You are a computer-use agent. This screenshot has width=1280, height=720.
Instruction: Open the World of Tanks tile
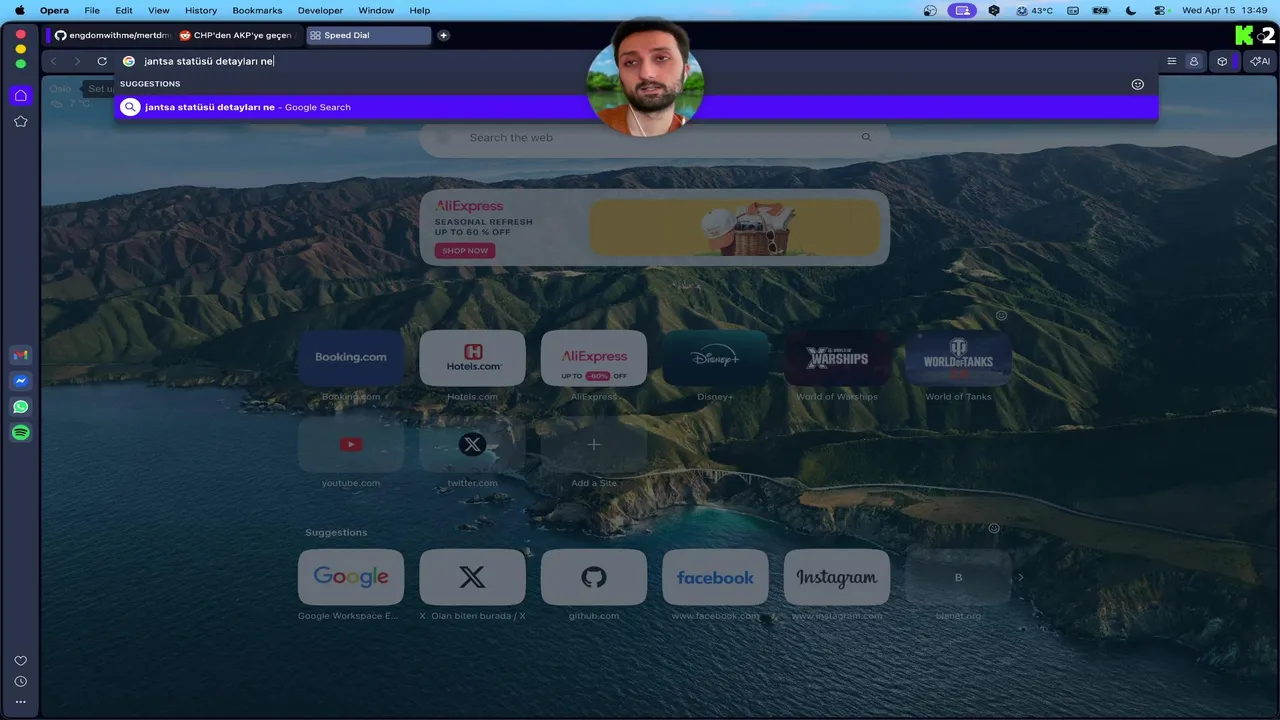click(958, 358)
